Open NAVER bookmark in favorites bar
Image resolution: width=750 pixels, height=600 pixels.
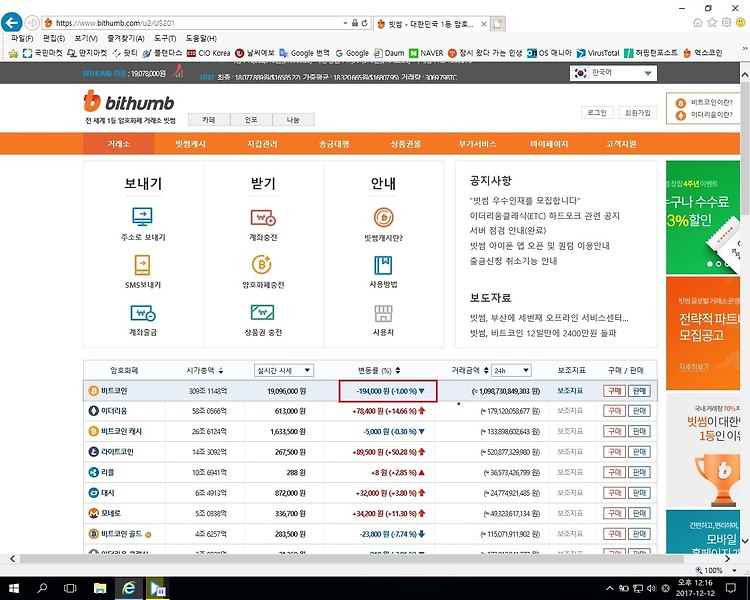(426, 53)
